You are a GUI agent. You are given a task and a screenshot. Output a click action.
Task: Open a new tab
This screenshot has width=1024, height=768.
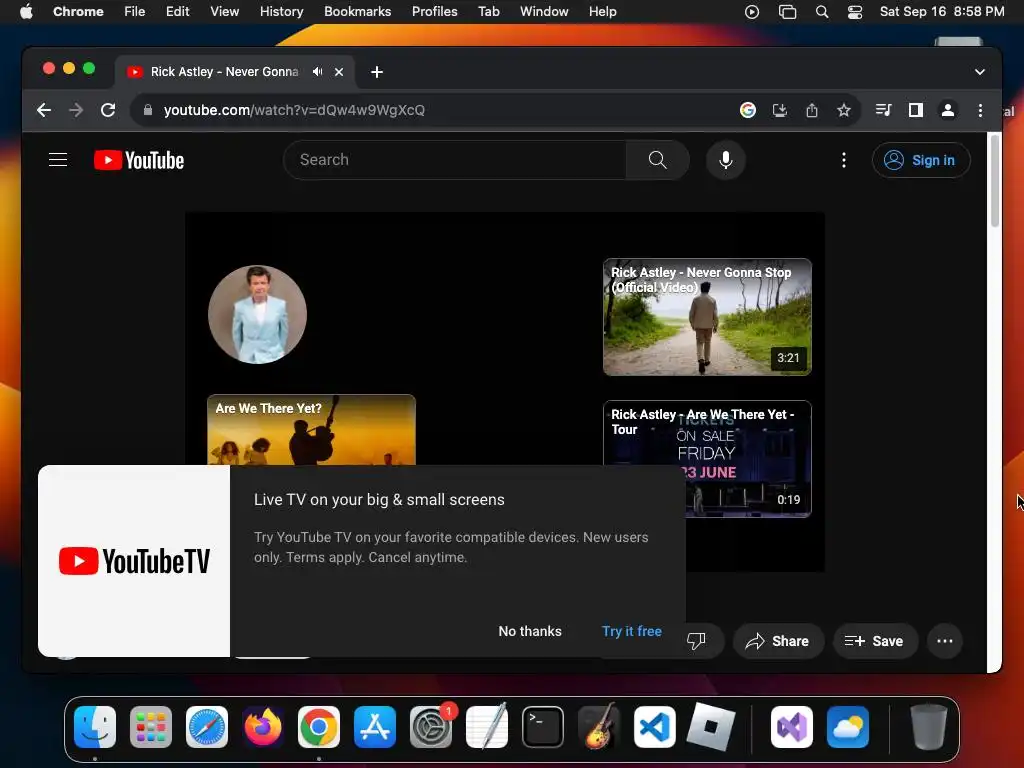coord(377,72)
